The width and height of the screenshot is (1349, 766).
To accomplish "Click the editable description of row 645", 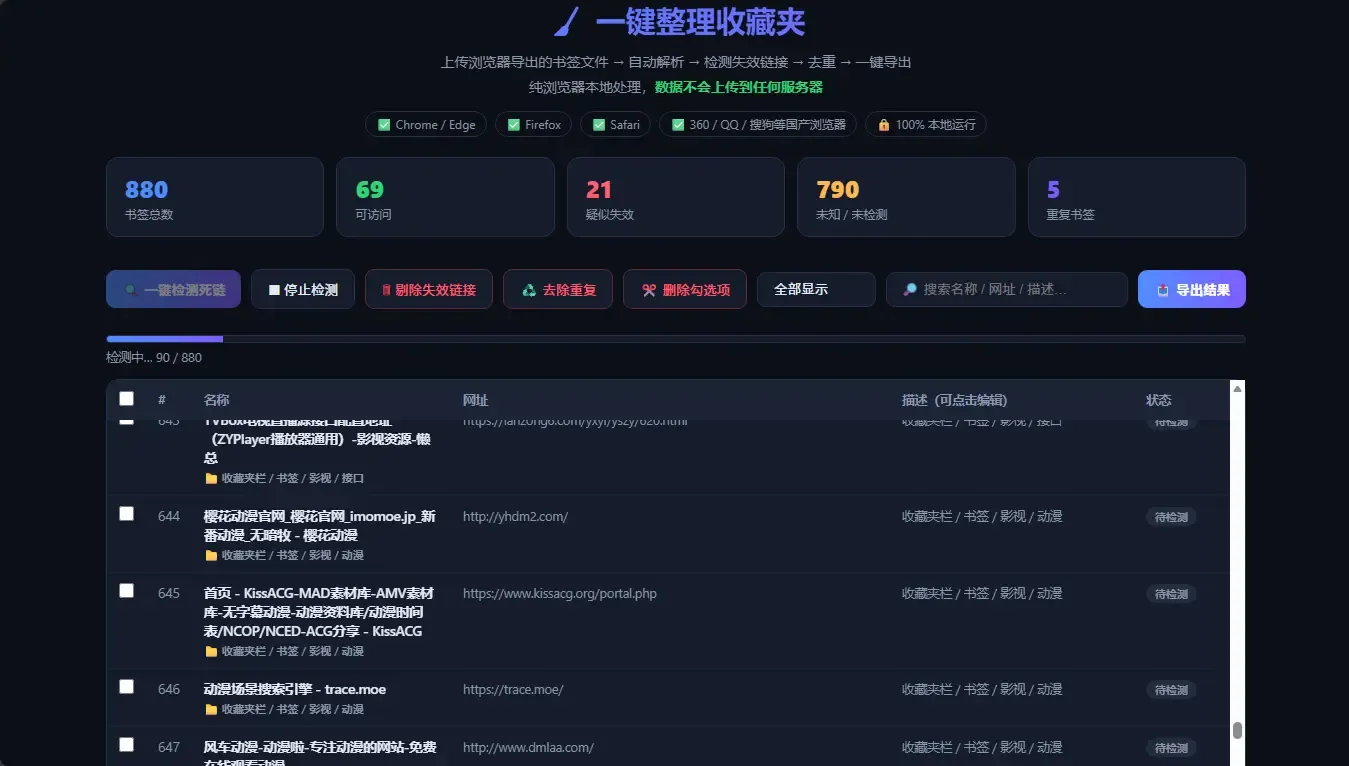I will coord(982,593).
